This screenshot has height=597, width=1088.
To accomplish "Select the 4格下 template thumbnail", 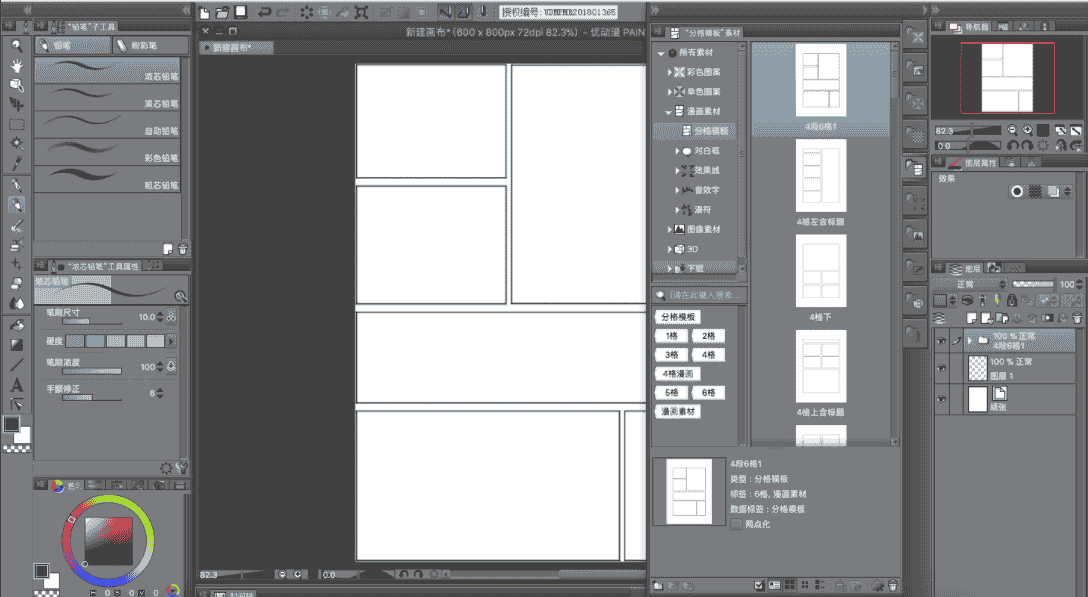I will click(821, 271).
